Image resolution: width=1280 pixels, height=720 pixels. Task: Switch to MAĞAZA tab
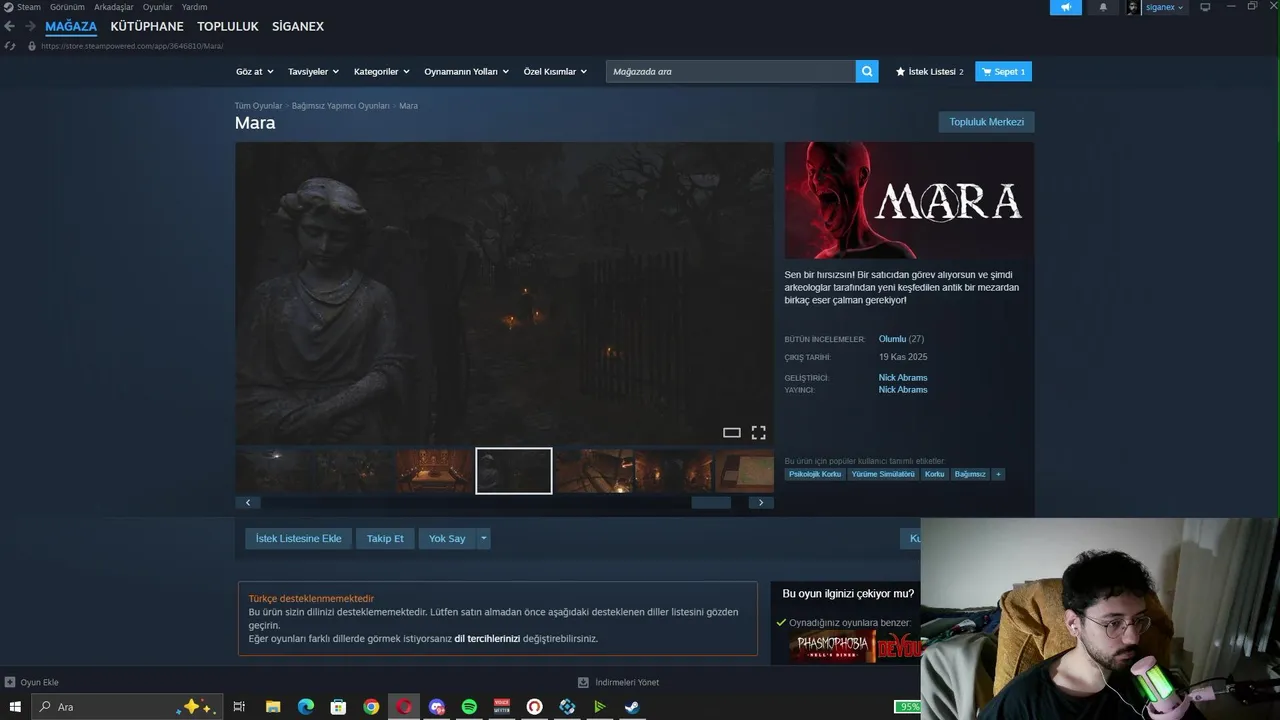pyautogui.click(x=71, y=26)
